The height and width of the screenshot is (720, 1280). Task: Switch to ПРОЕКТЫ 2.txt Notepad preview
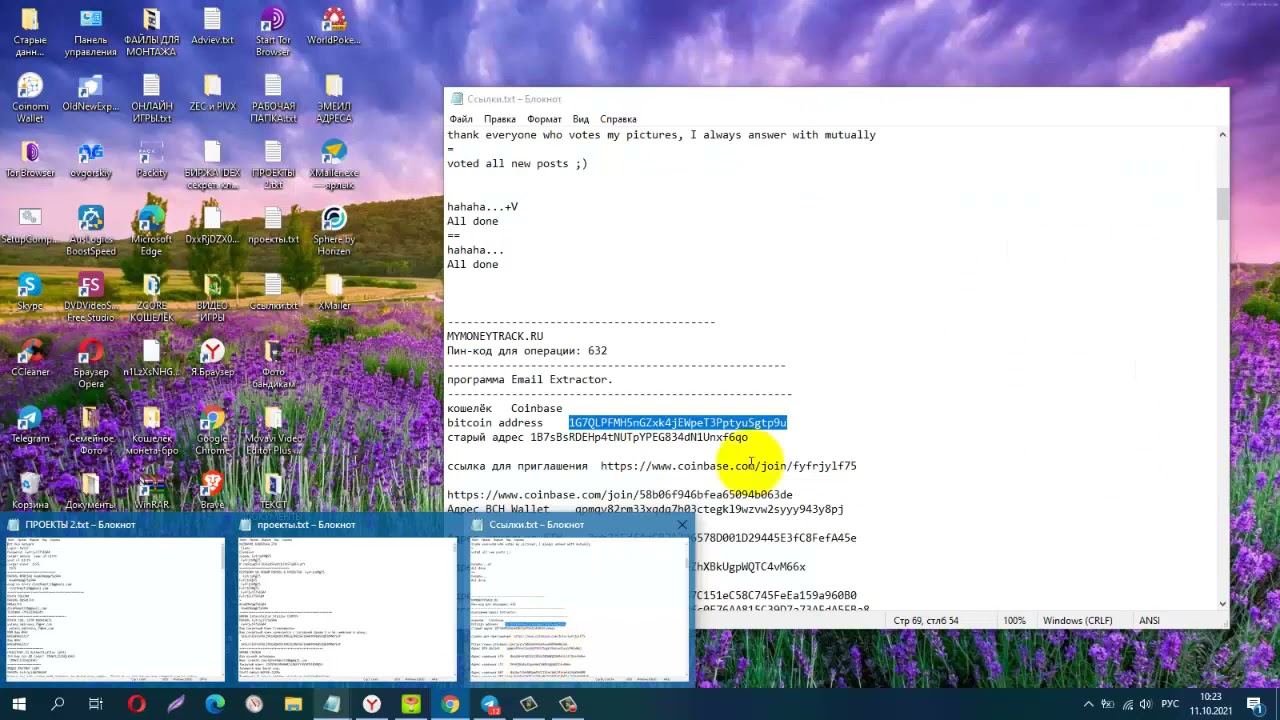[115, 600]
